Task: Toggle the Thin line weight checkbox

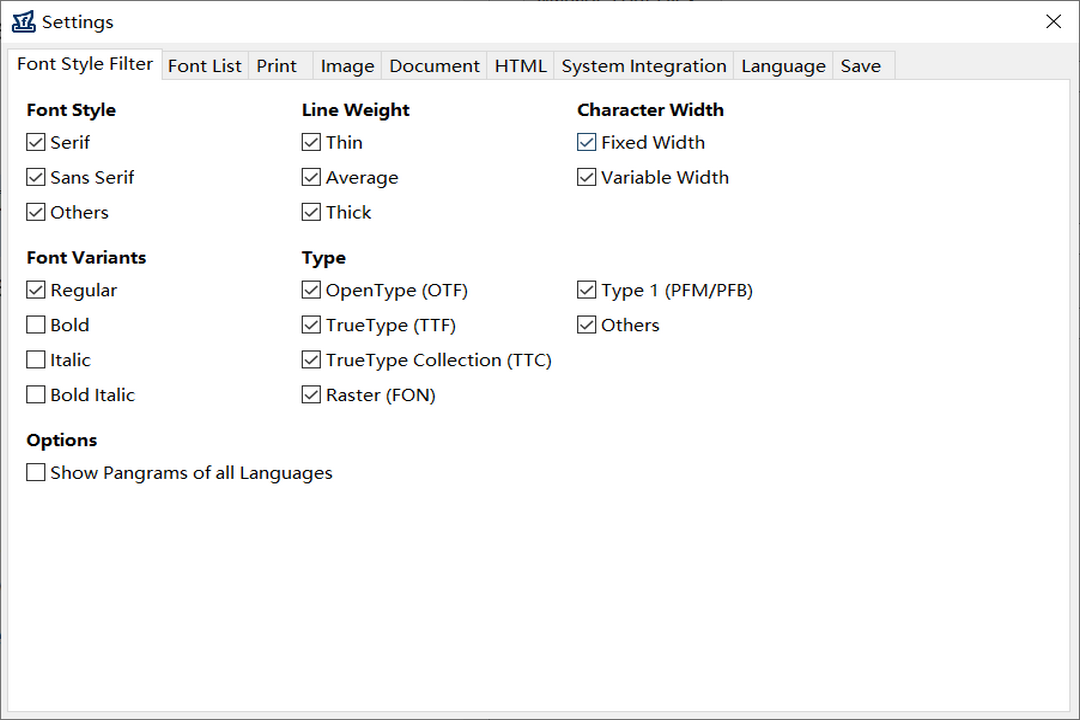Action: pyautogui.click(x=311, y=143)
